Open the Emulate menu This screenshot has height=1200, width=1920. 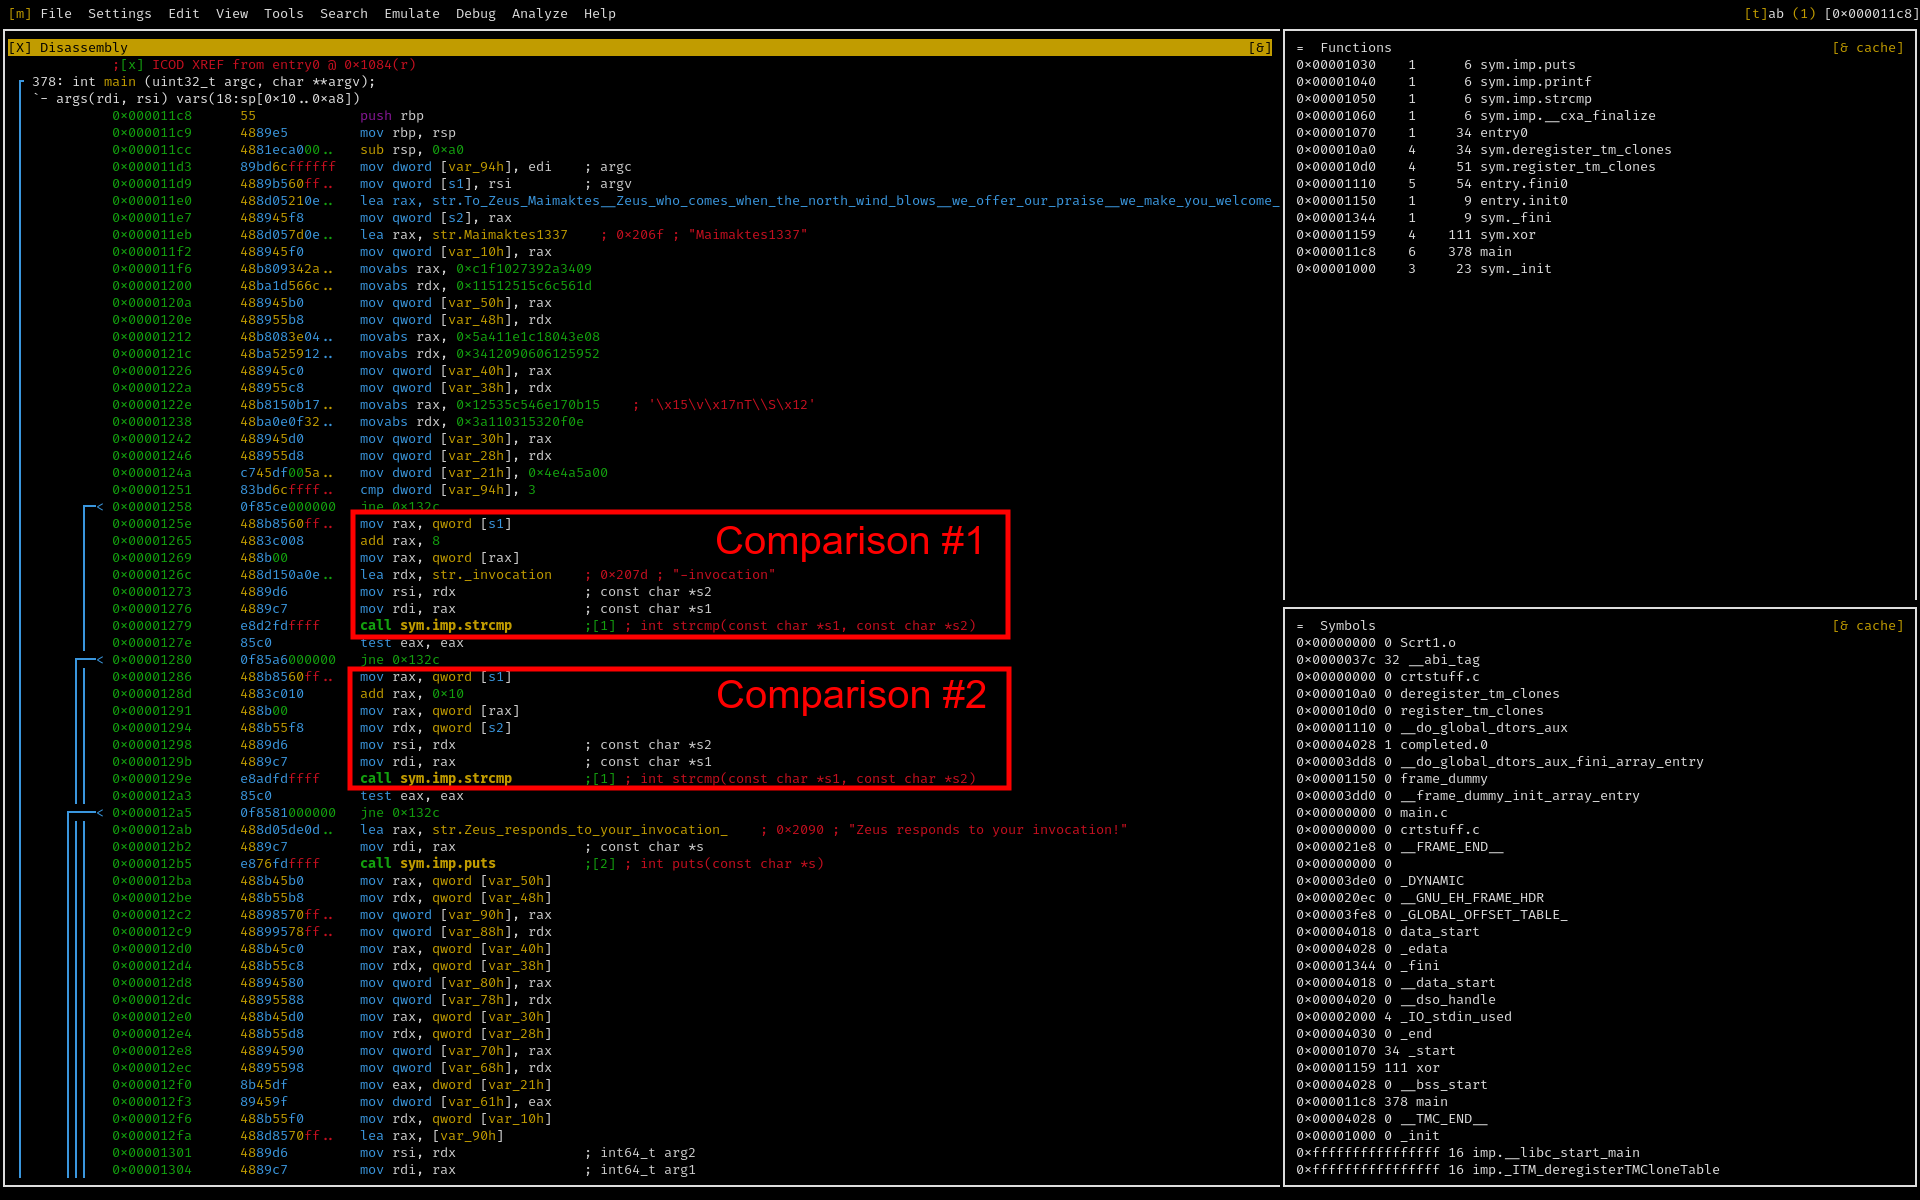(x=411, y=14)
